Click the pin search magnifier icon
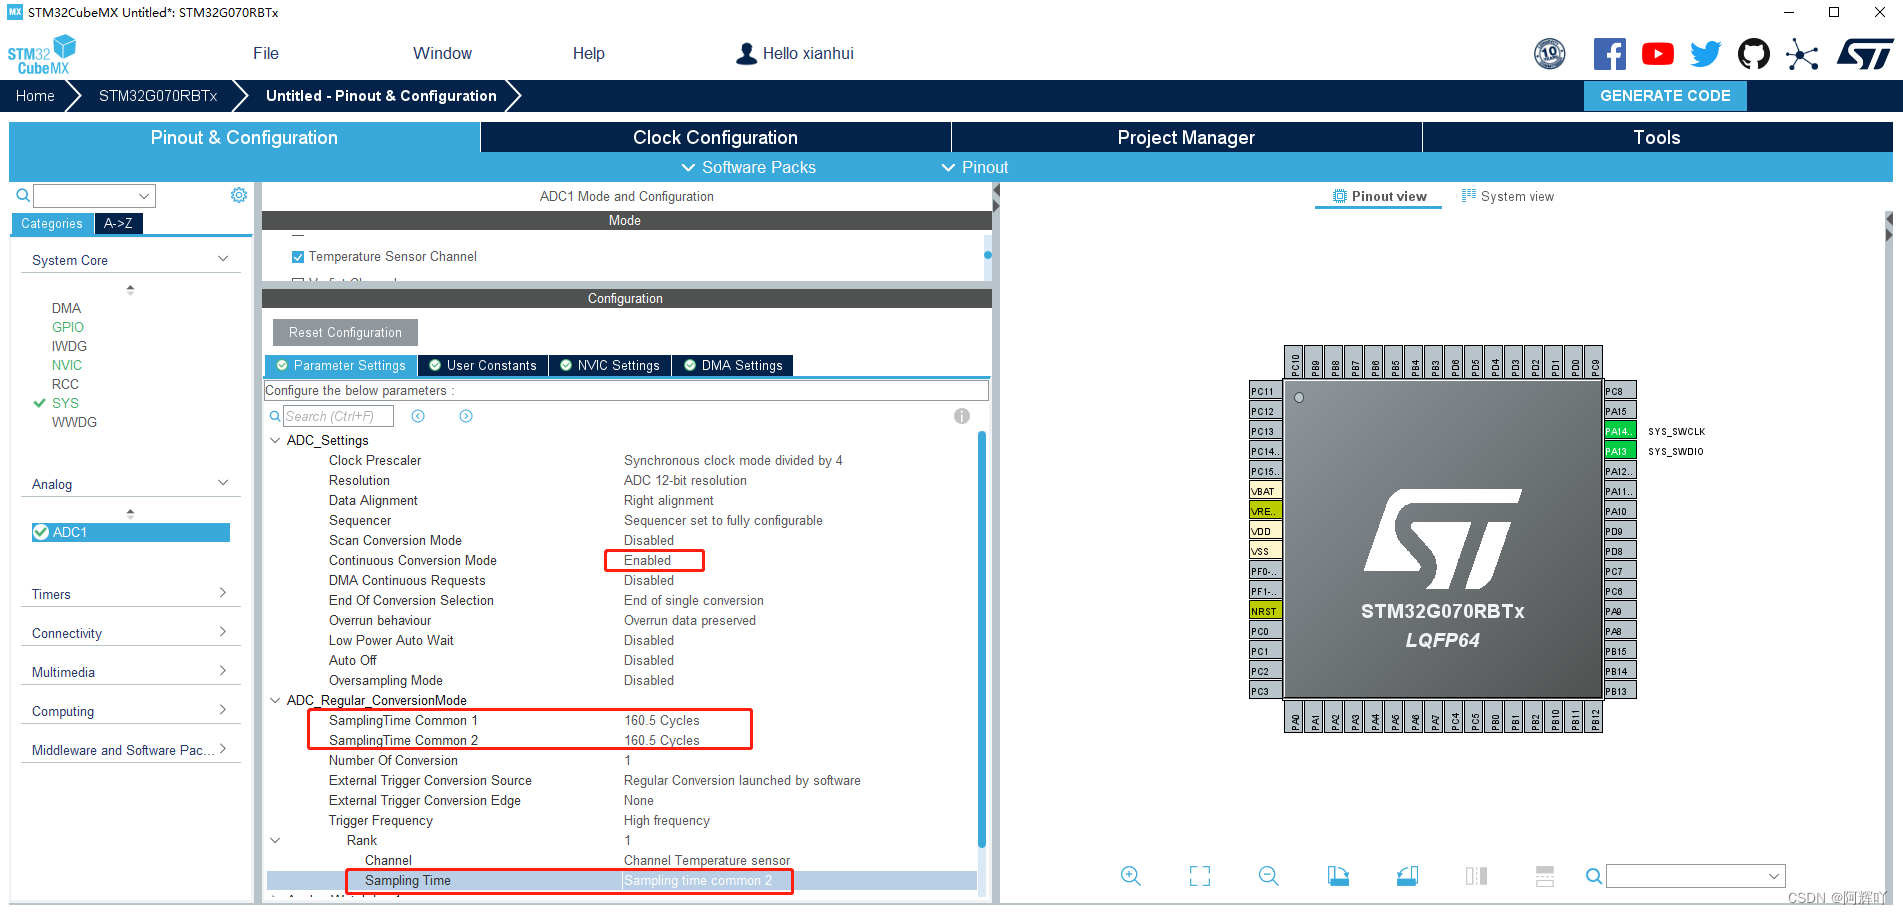 coord(1594,876)
